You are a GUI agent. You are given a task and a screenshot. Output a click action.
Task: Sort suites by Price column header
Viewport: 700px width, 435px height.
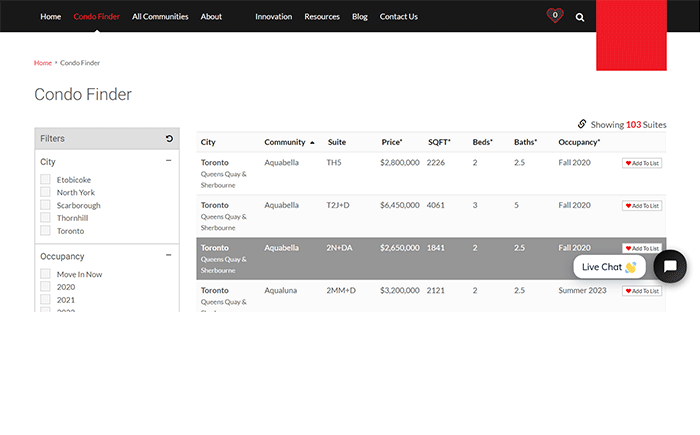(x=391, y=142)
